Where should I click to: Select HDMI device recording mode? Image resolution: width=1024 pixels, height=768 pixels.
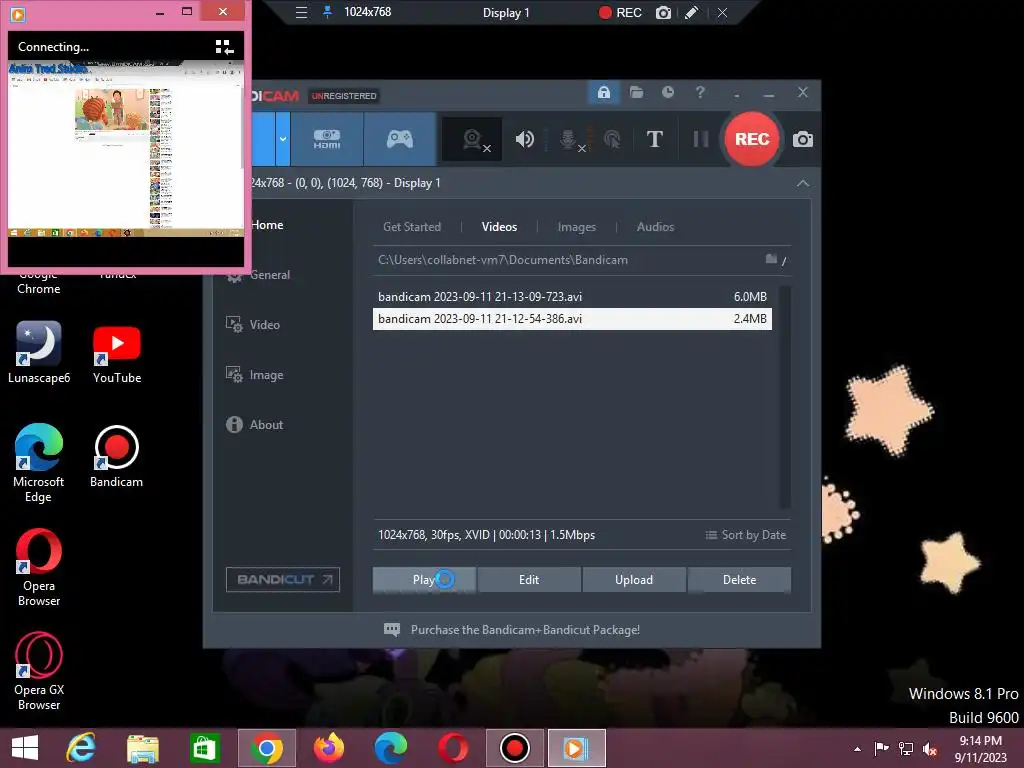click(327, 139)
